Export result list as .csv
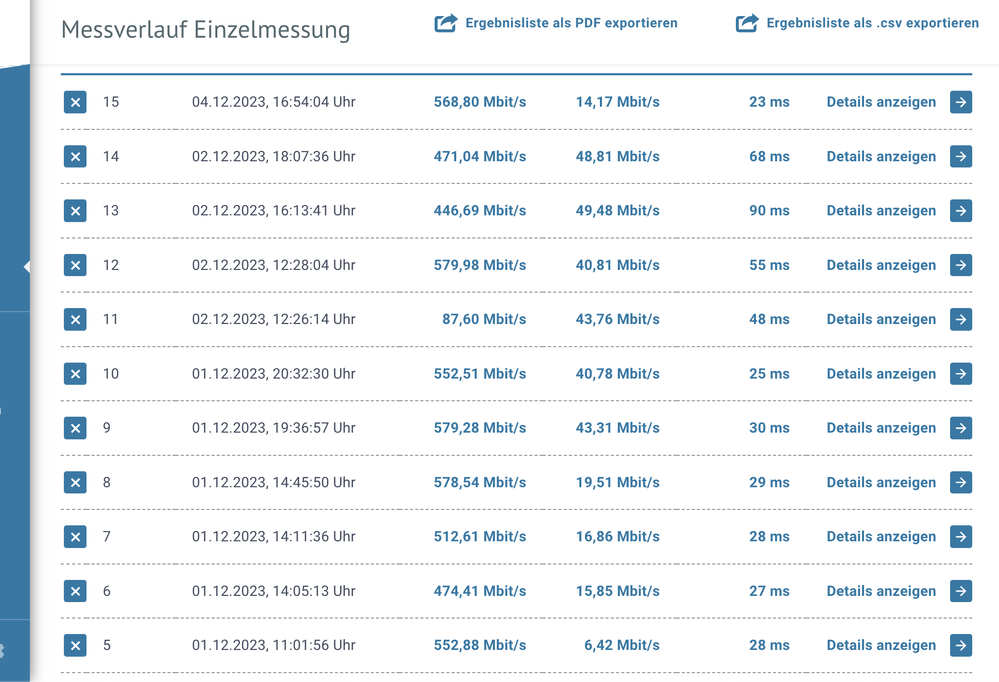 click(x=872, y=23)
